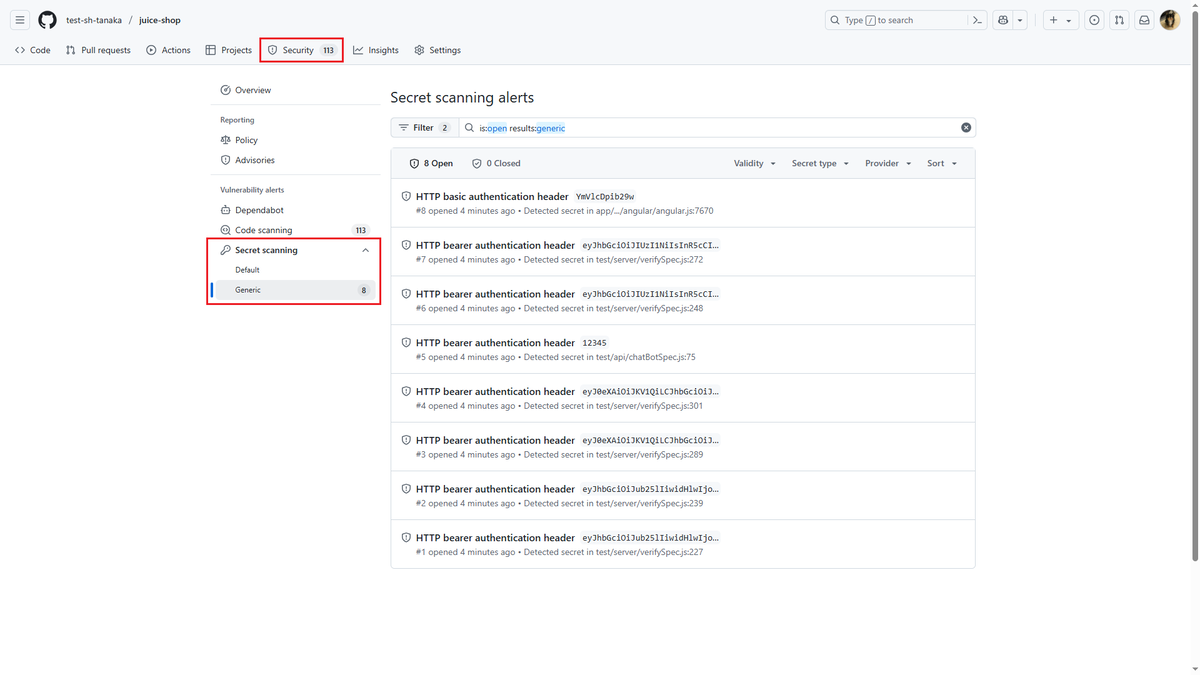The width and height of the screenshot is (1200, 675).
Task: Click shield icon of alert #5
Action: tap(406, 343)
